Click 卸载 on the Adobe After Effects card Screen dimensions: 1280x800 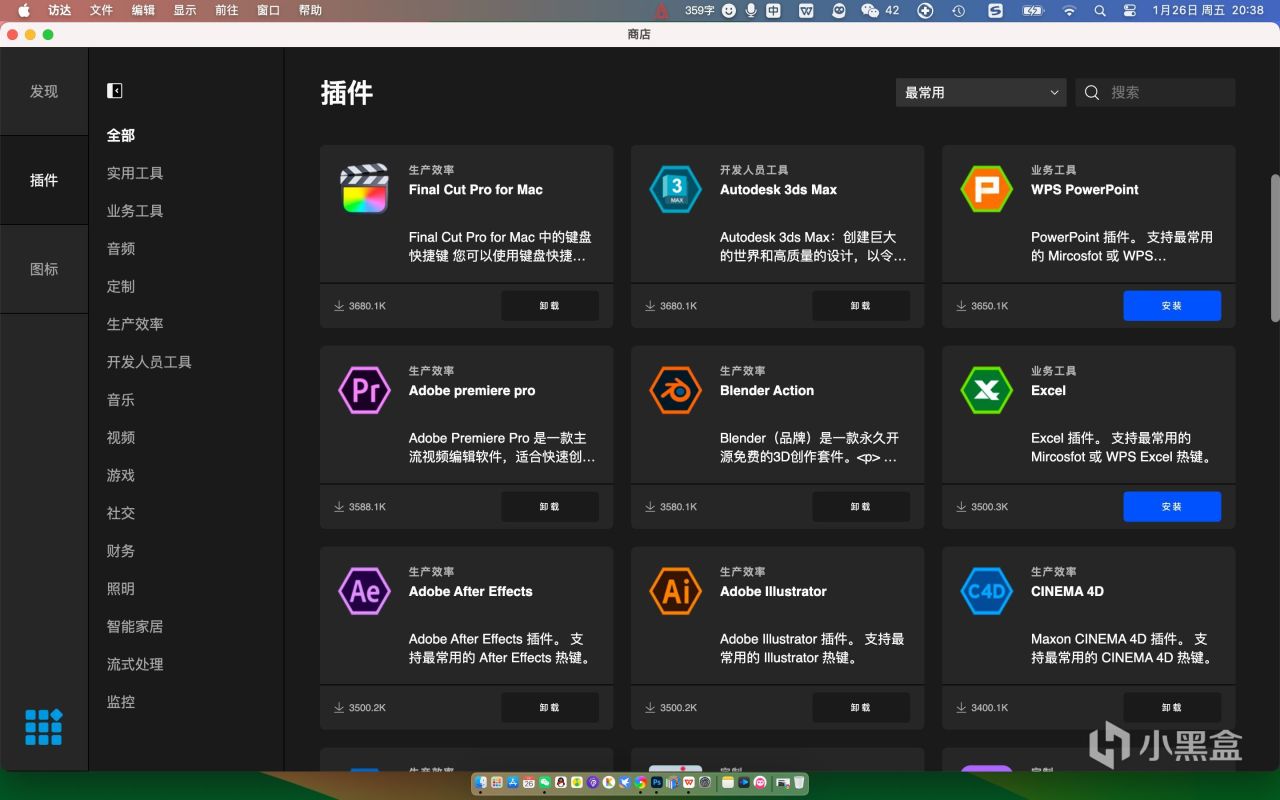point(550,708)
